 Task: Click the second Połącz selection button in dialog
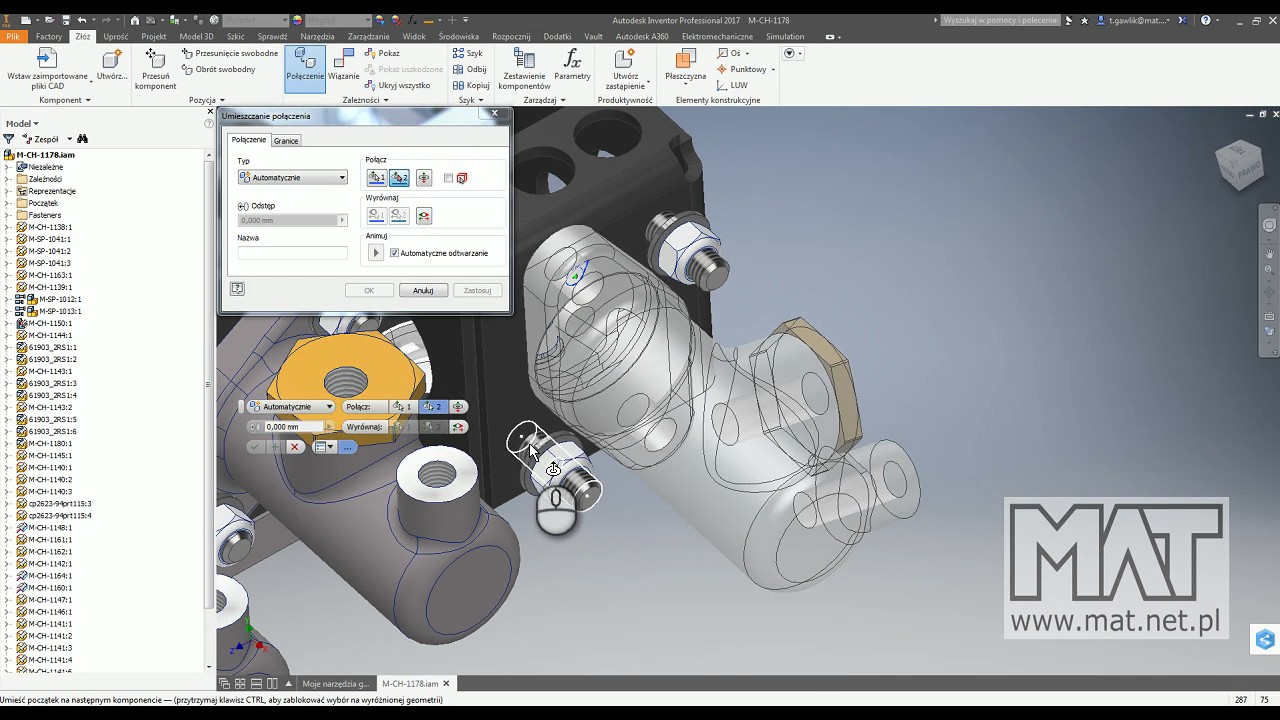(x=399, y=178)
